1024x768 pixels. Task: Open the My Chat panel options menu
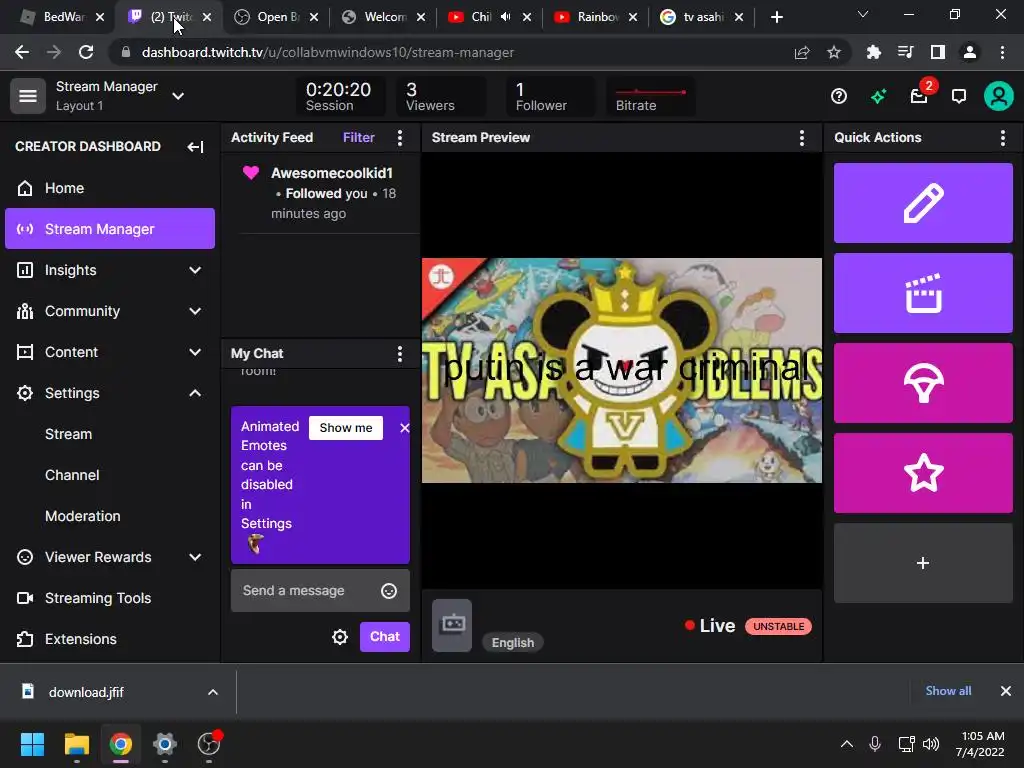[400, 353]
